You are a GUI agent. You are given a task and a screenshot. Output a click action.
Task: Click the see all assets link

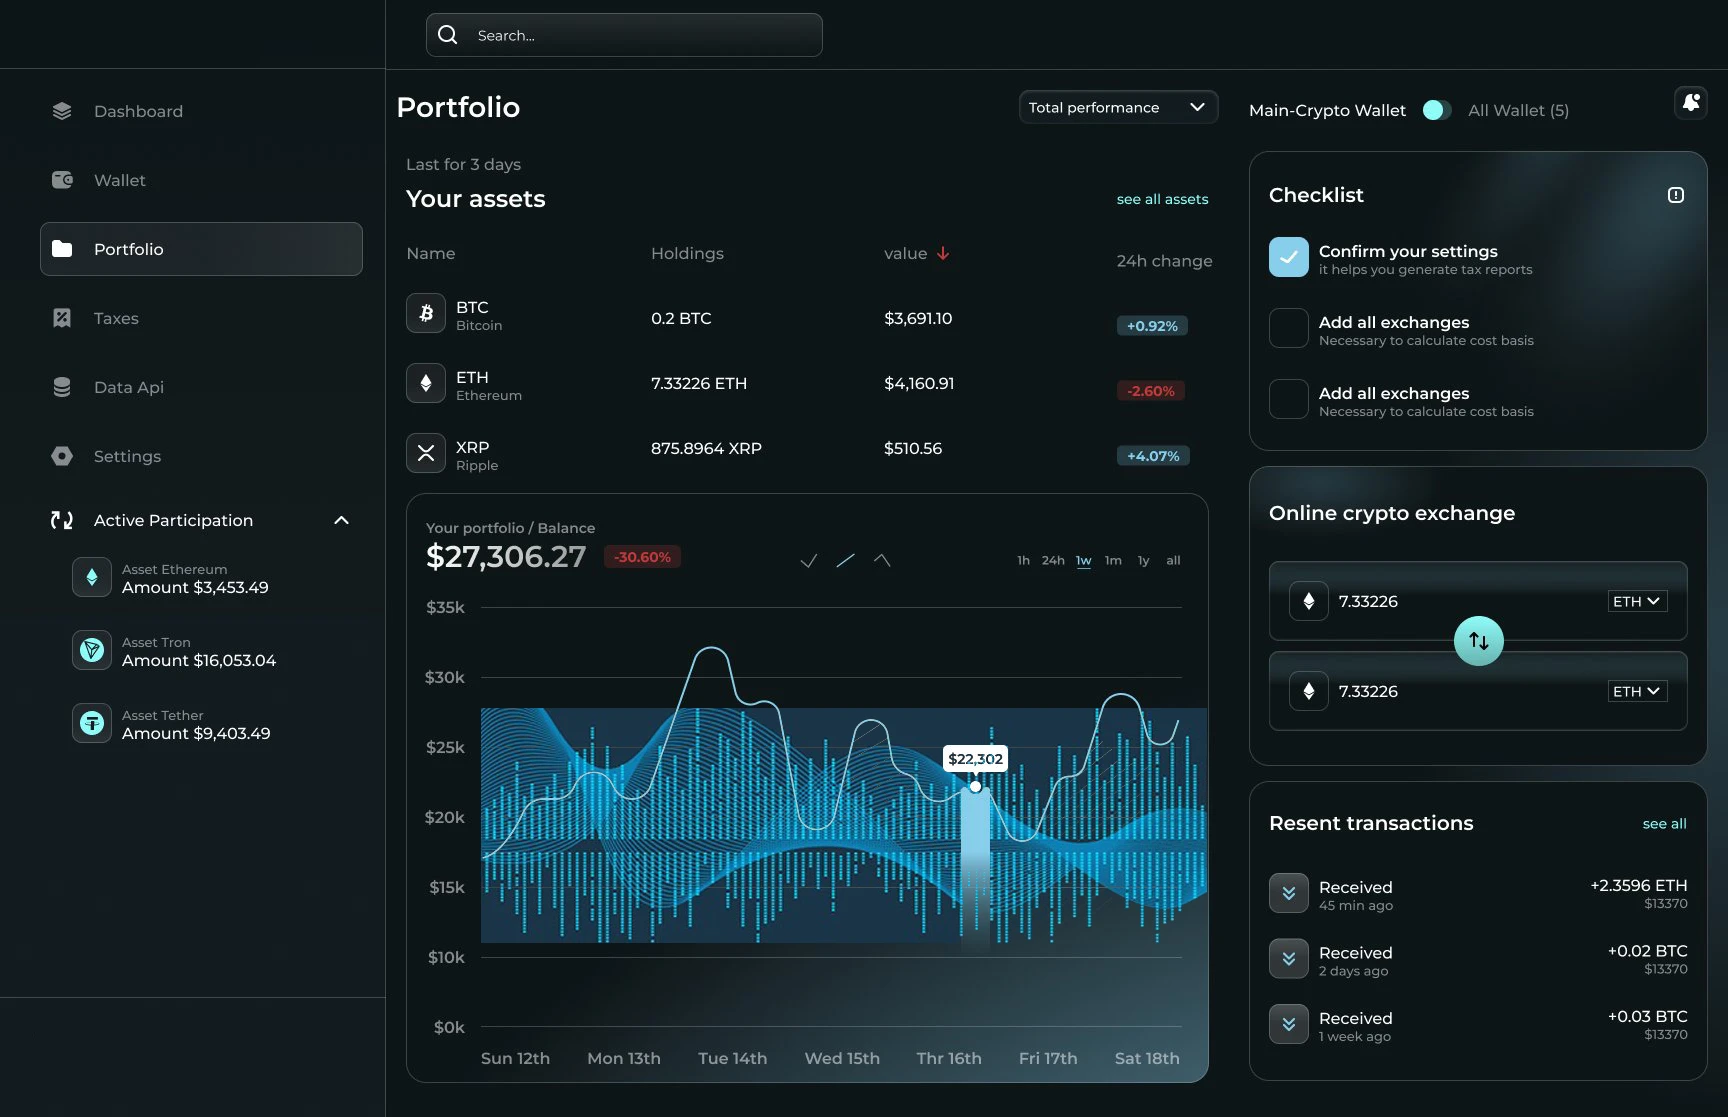tap(1162, 199)
